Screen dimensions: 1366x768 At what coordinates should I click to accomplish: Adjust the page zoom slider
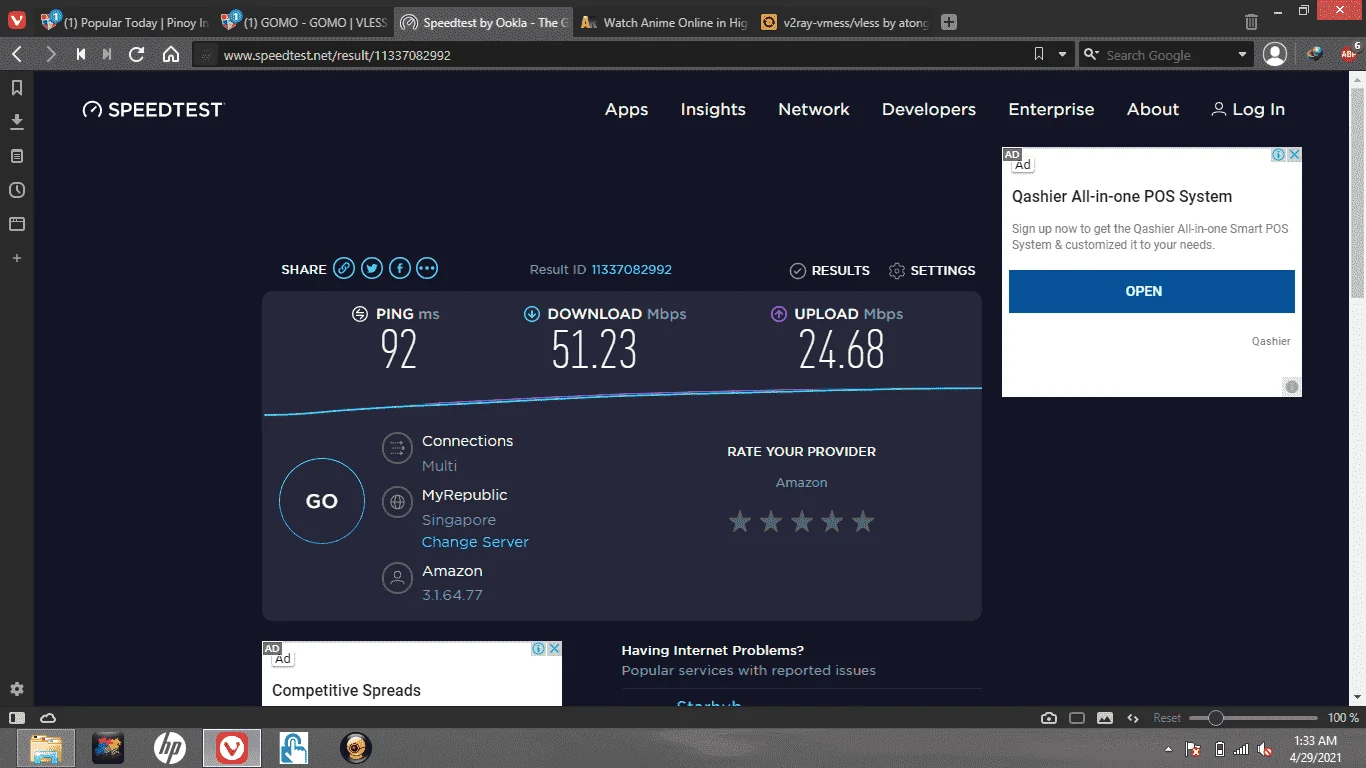pyautogui.click(x=1253, y=718)
